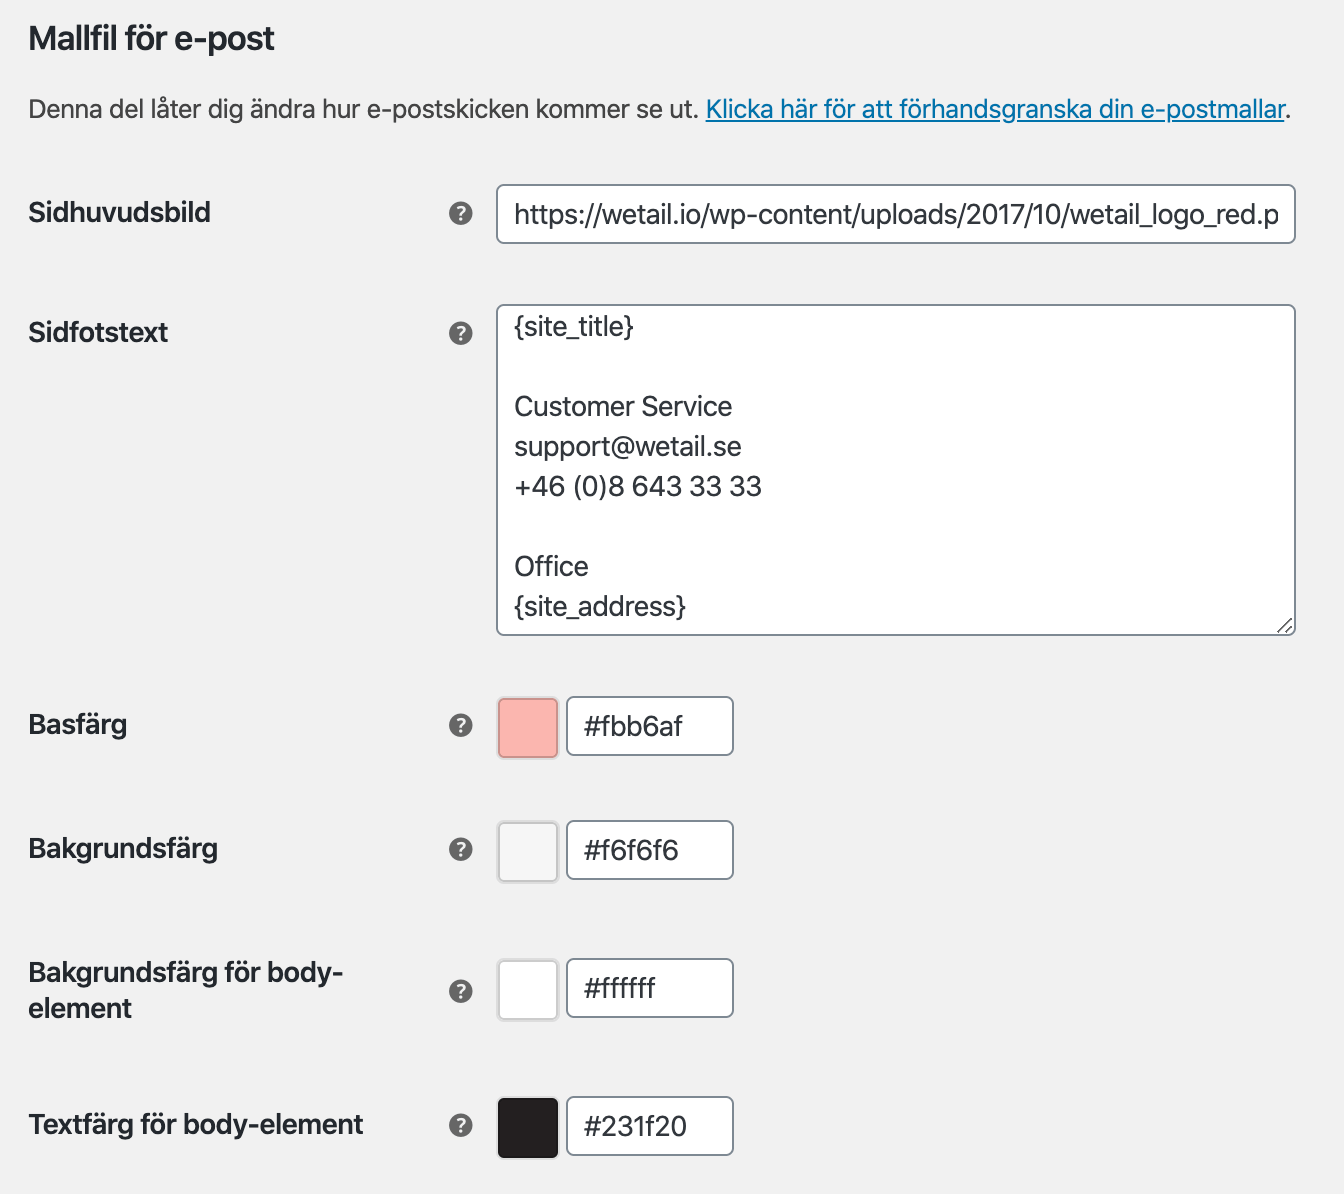Focus the hex field showing #ffffff

tap(650, 988)
